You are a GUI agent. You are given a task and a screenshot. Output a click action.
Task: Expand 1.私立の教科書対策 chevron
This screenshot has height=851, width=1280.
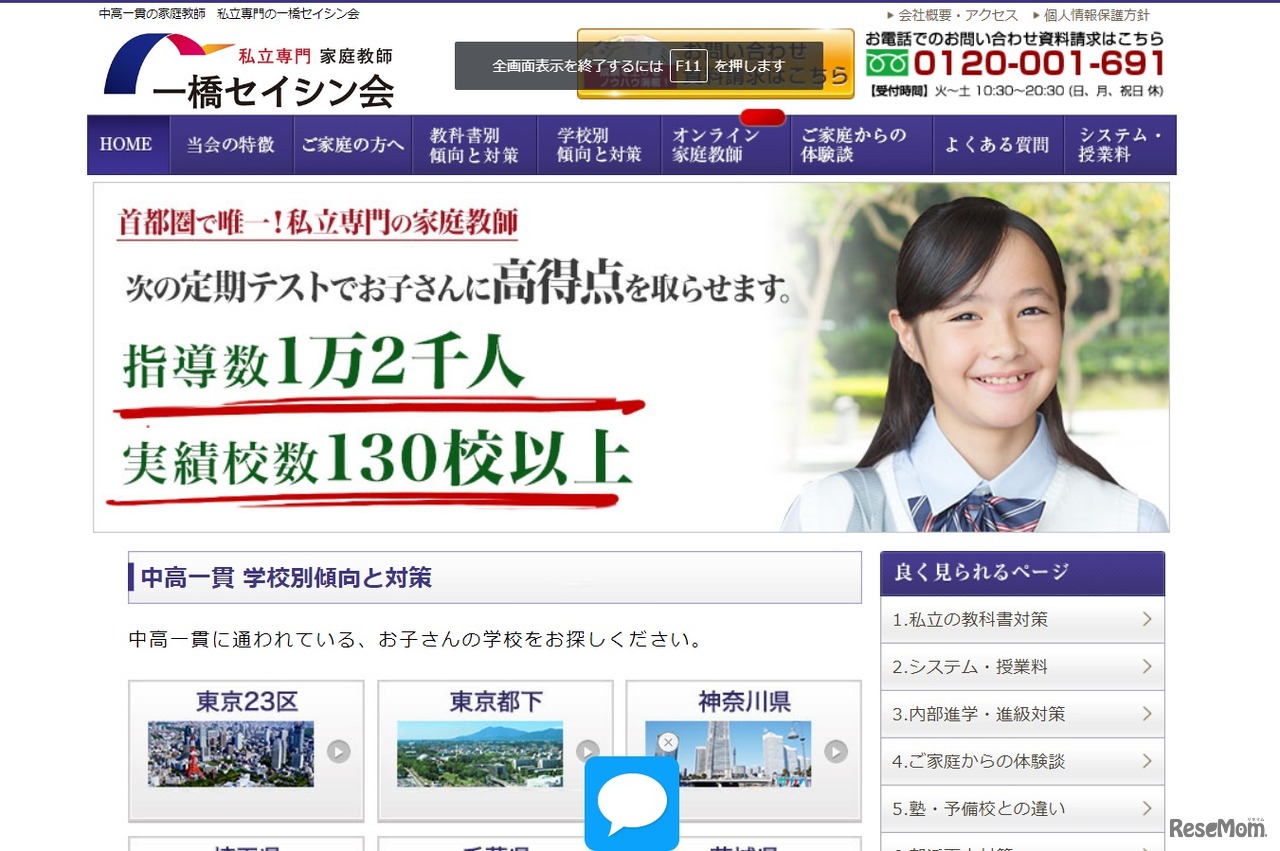tap(1147, 619)
